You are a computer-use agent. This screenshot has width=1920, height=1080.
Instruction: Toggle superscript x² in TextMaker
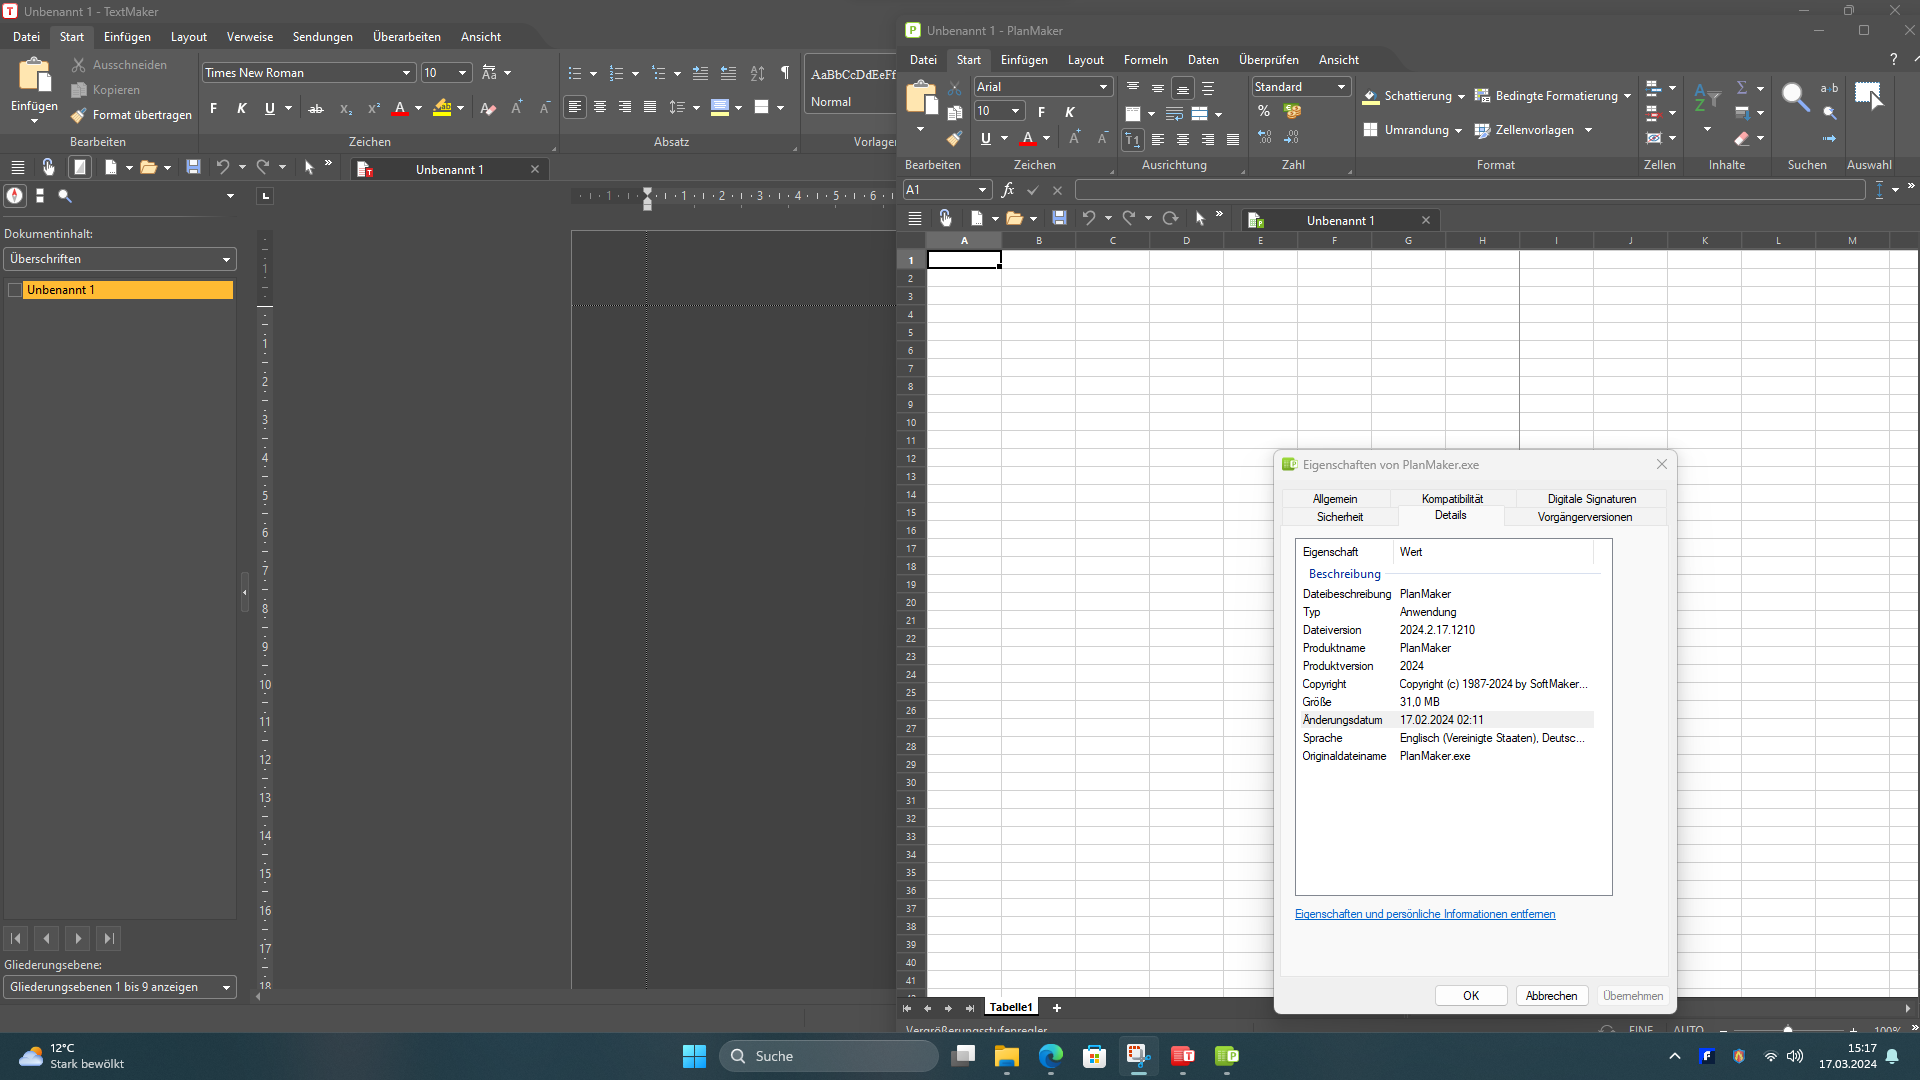click(374, 108)
